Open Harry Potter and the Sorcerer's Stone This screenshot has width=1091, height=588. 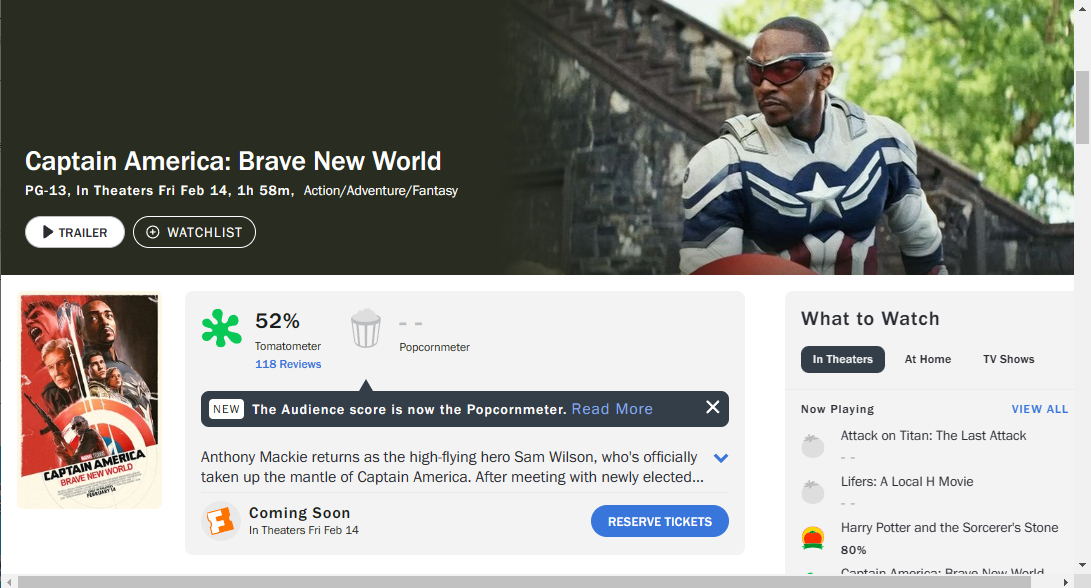949,527
